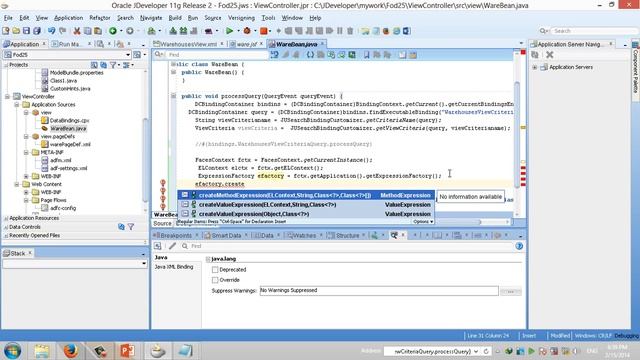Switch to the Breakpoints tab
The height and width of the screenshot is (360, 640).
pyautogui.click(x=176, y=236)
